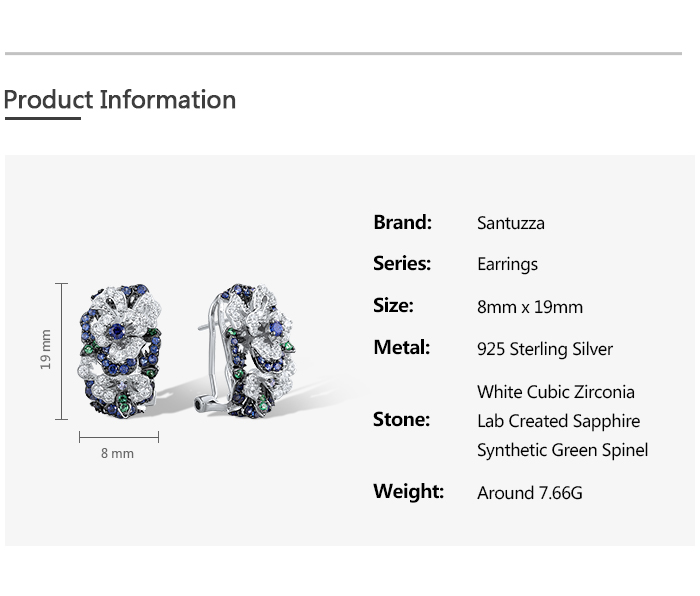Click the 8 mm width dimension label

(x=117, y=454)
